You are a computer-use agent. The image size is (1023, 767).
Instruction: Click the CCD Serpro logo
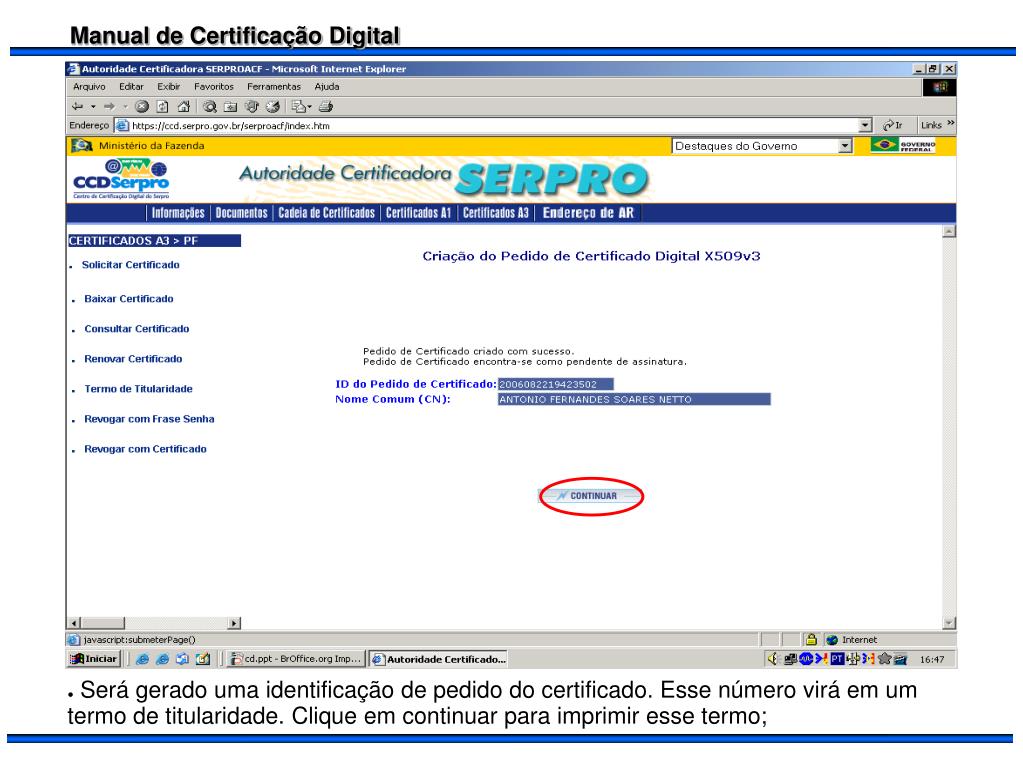click(x=121, y=179)
